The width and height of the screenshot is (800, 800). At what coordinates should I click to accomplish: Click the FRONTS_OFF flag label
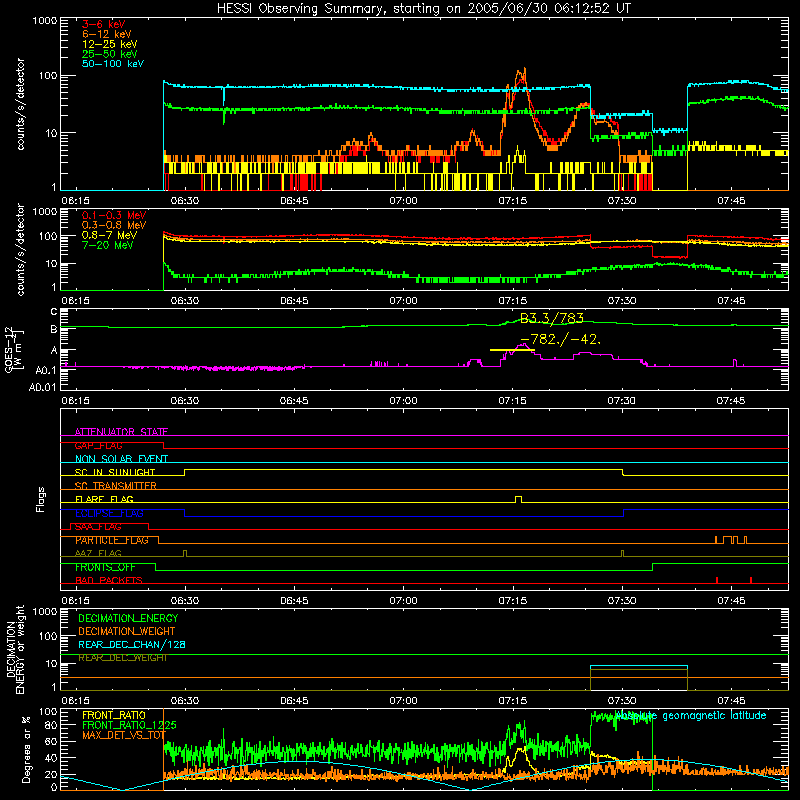coord(105,567)
